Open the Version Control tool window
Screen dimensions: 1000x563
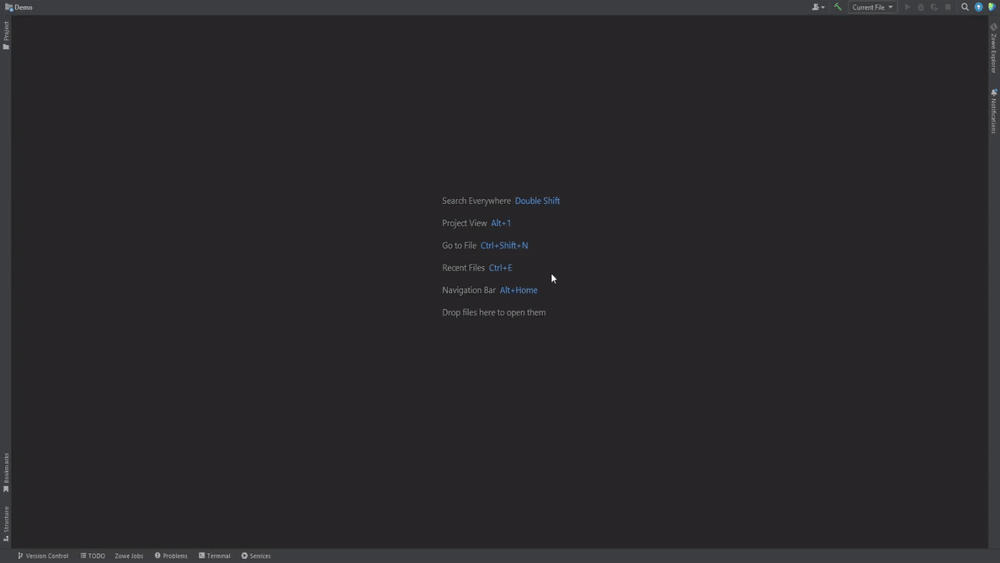tap(43, 556)
